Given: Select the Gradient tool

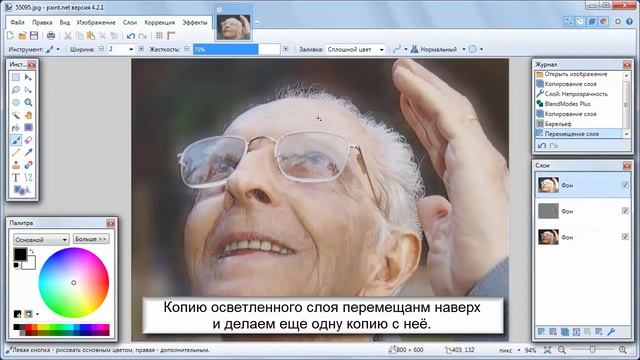Looking at the screenshot, I should pos(28,128).
